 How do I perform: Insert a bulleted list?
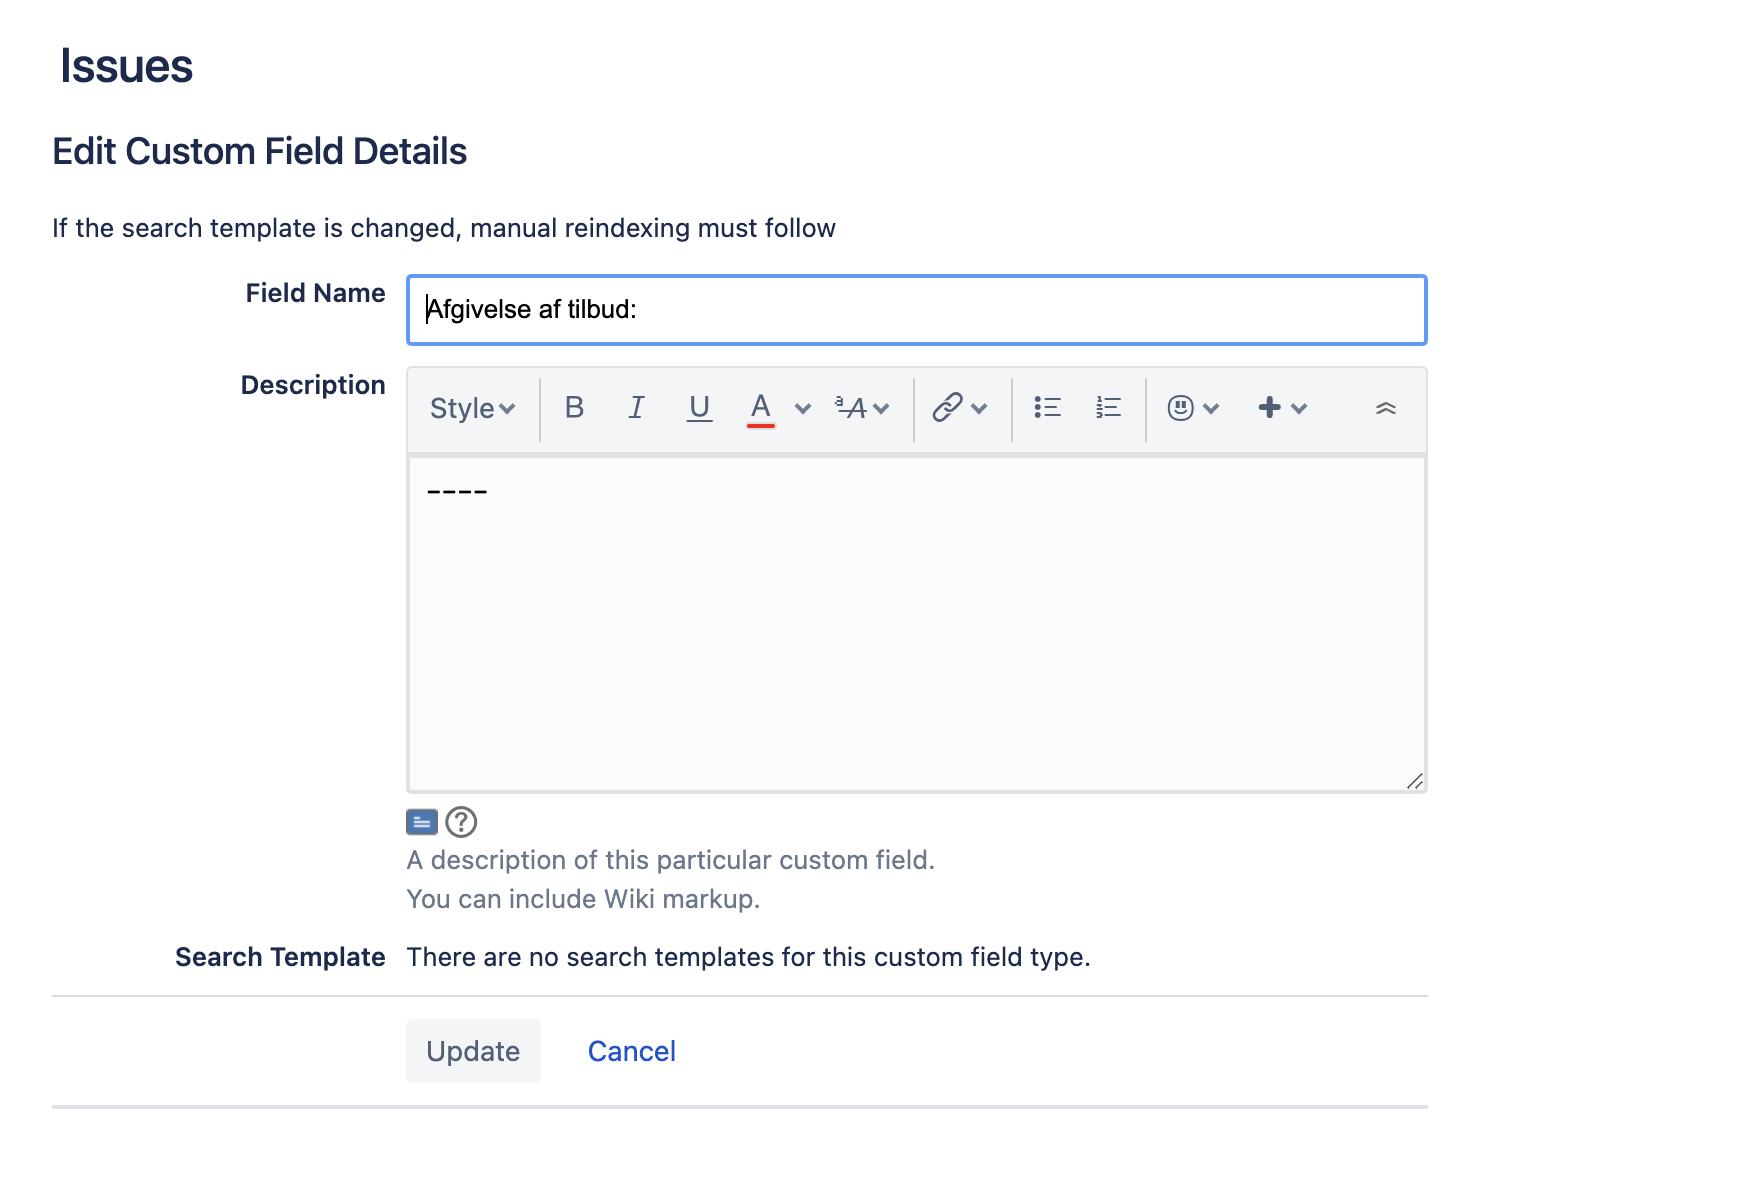pos(1047,408)
